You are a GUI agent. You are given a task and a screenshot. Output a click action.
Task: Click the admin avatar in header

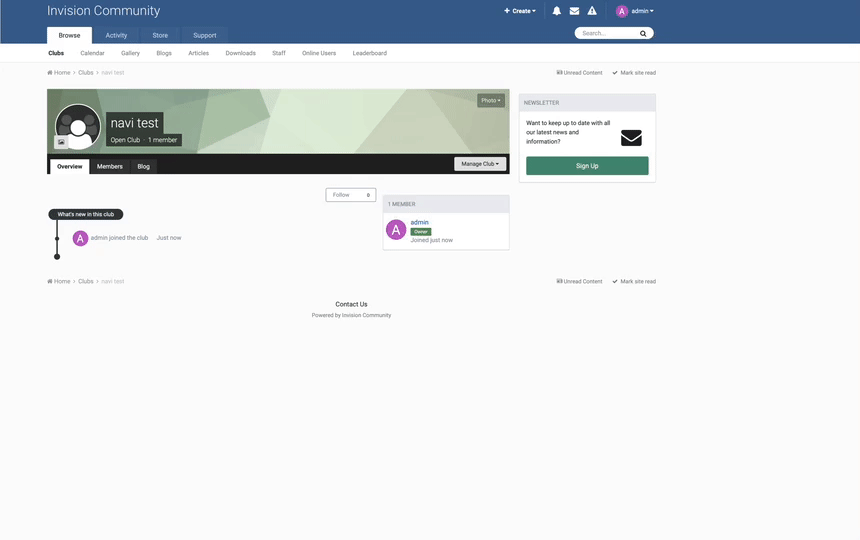click(x=621, y=11)
